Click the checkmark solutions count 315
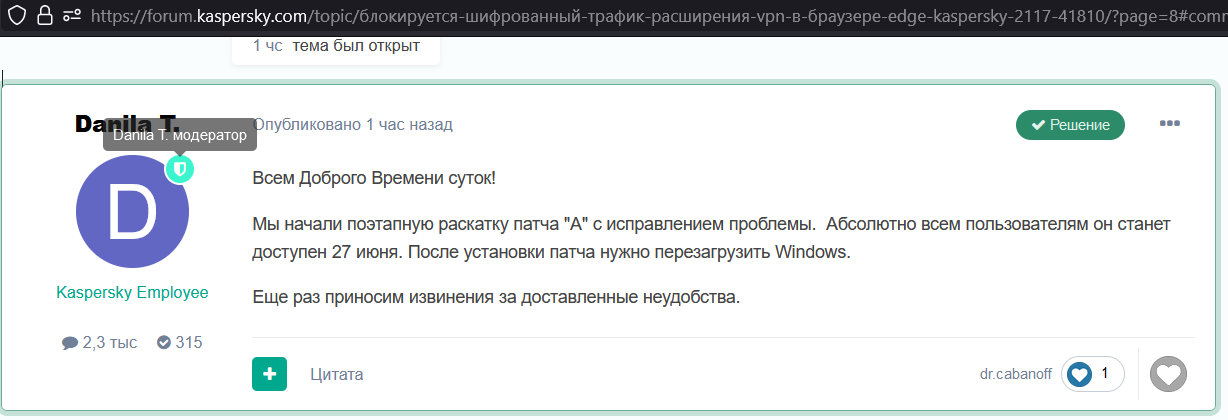Viewport: 1228px width, 420px height. 180,342
